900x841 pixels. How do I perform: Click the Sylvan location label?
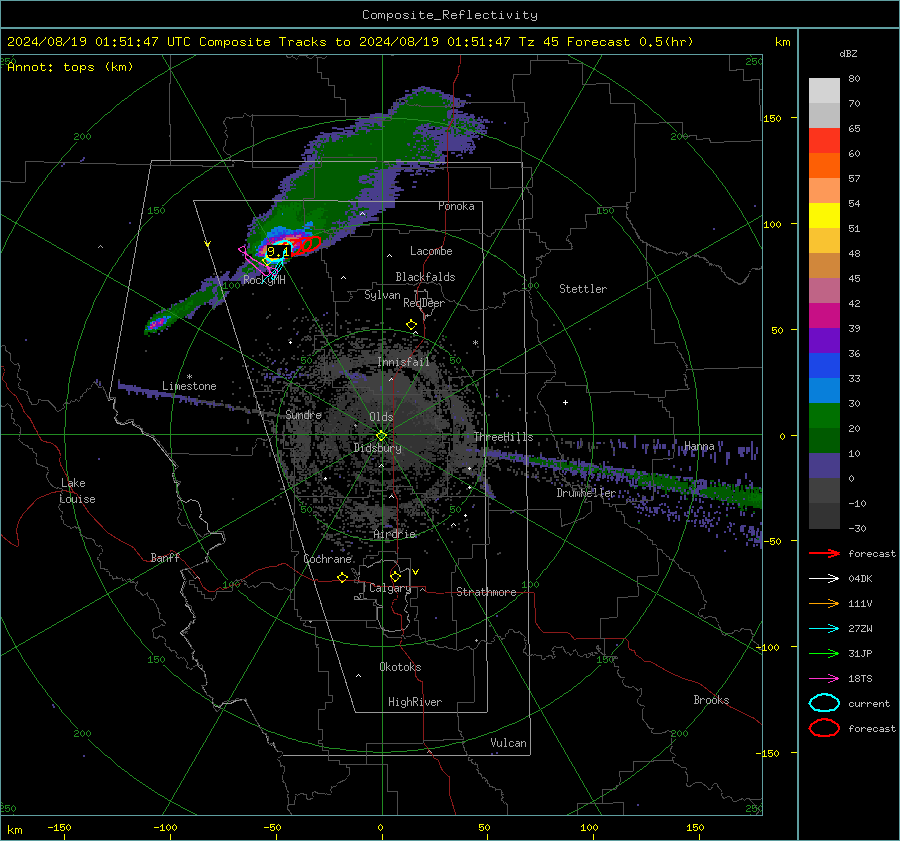(x=382, y=295)
